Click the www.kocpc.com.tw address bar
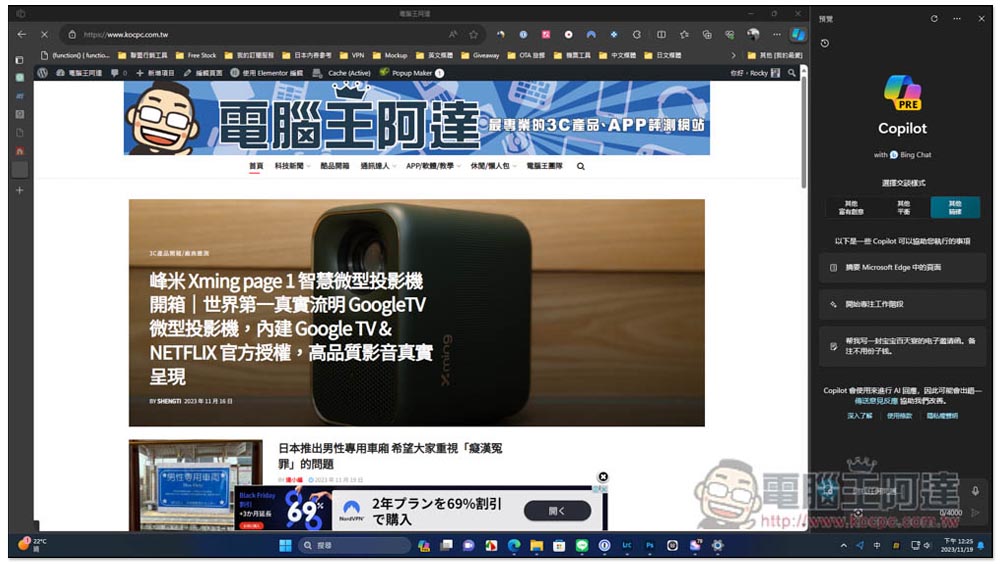 click(255, 34)
